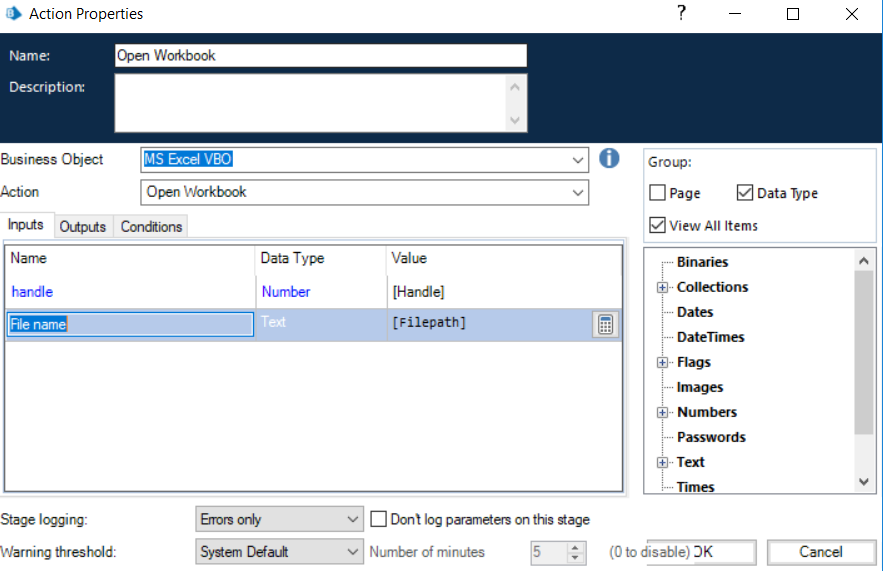Click the handle input name cell
The image size is (883, 571).
tap(130, 292)
